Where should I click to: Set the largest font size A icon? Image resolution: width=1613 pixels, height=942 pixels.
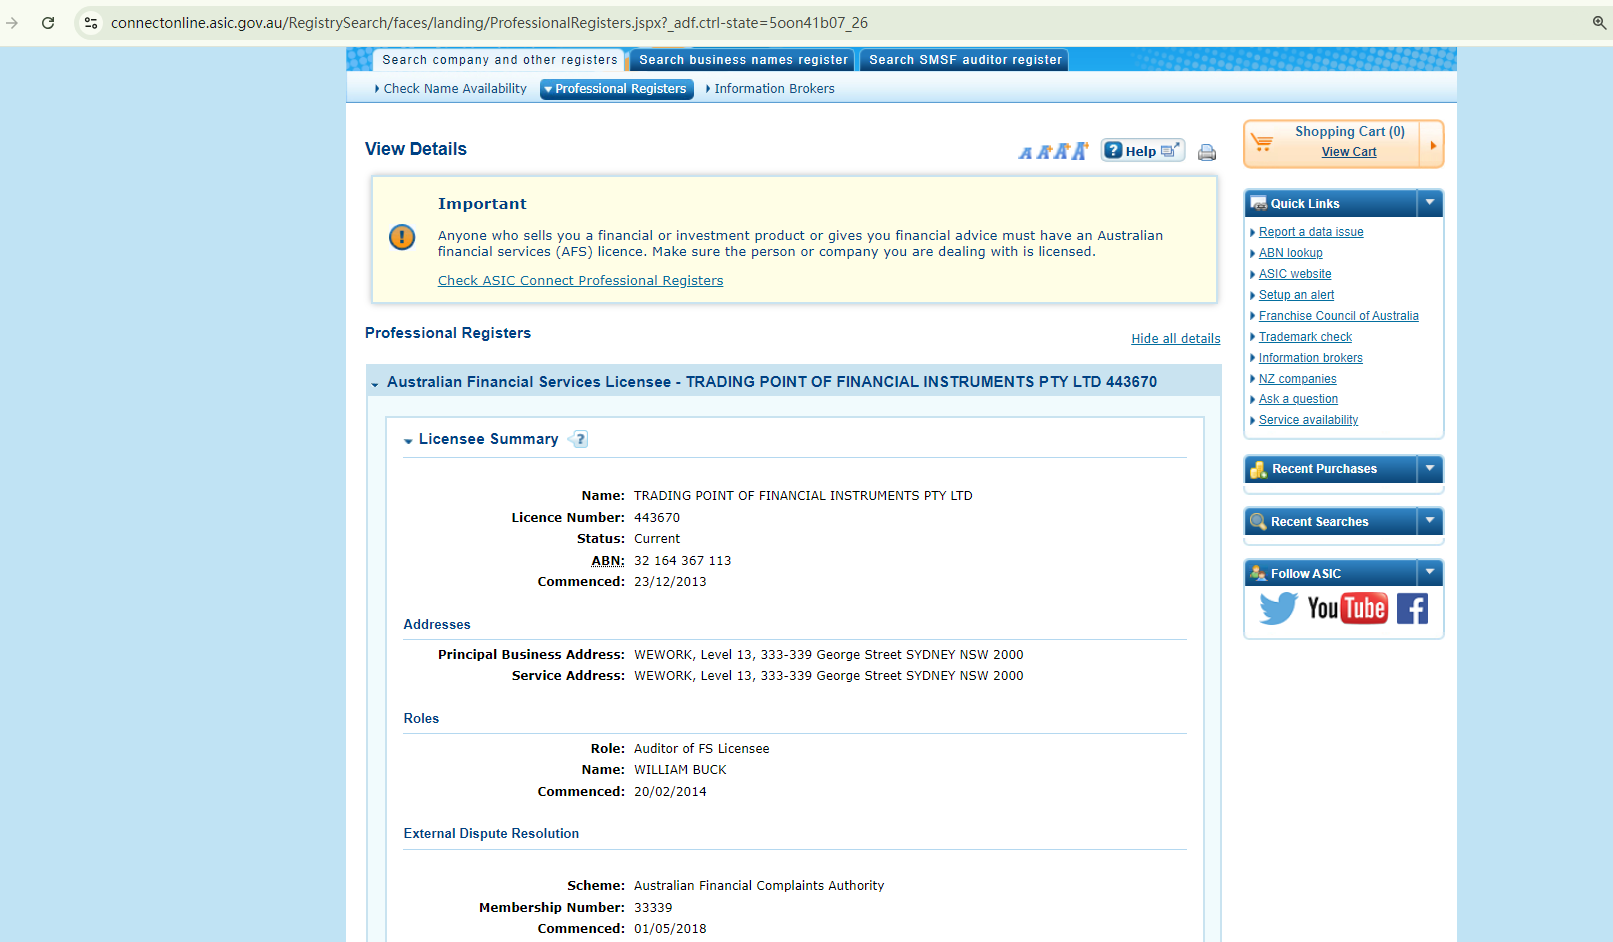pyautogui.click(x=1080, y=150)
